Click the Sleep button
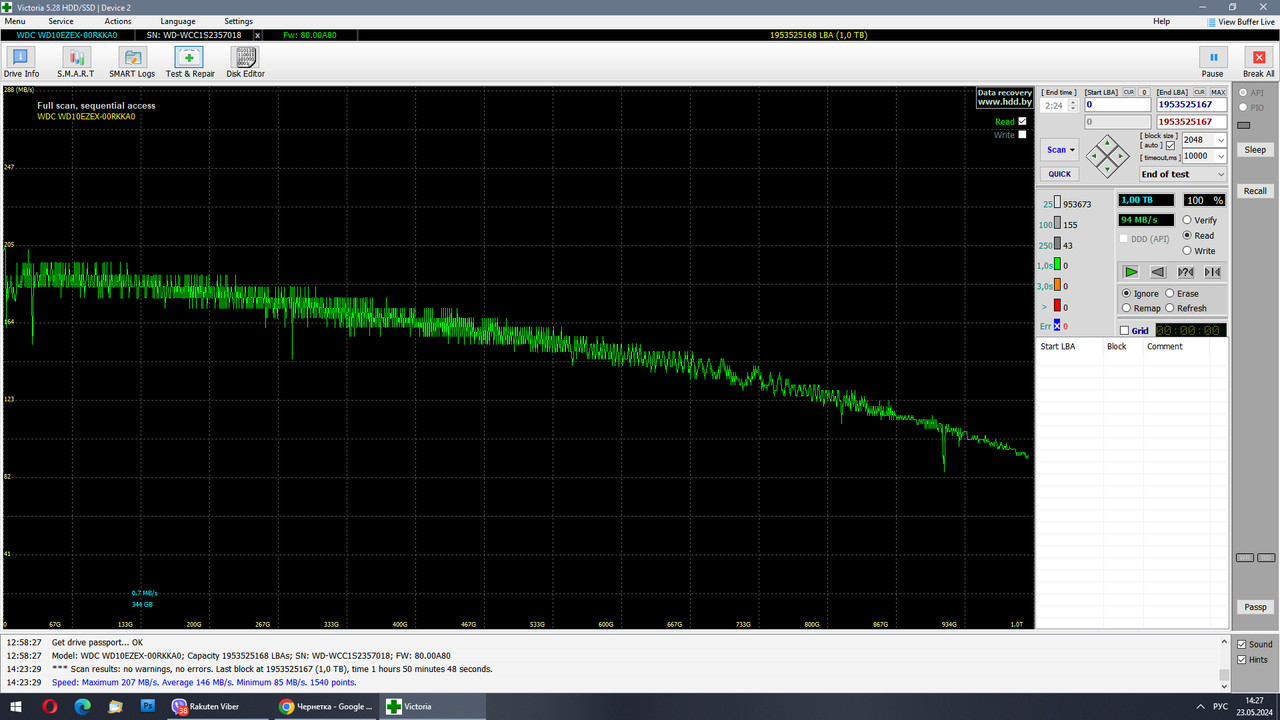 (1255, 150)
